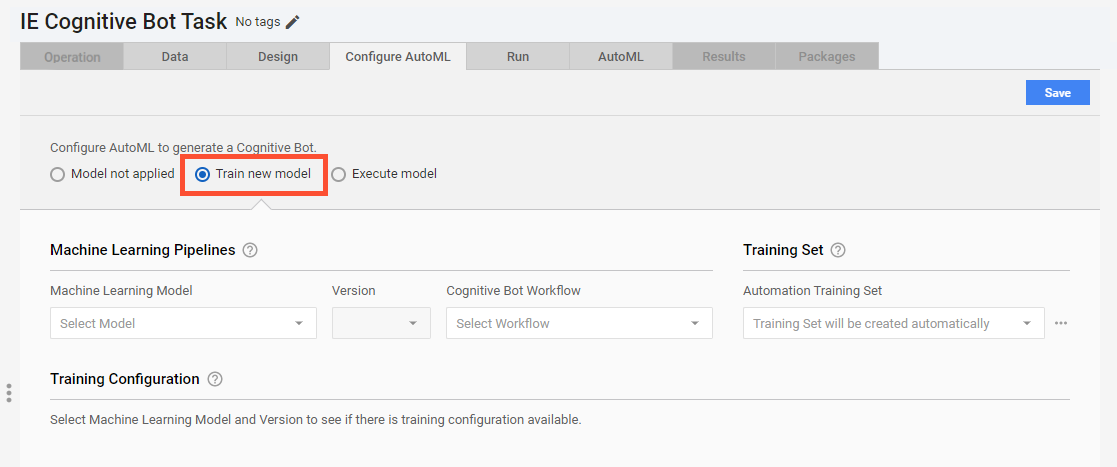The width and height of the screenshot is (1117, 467).
Task: Click the three-dot menu beside Automation Training Set
Action: [x=1061, y=323]
